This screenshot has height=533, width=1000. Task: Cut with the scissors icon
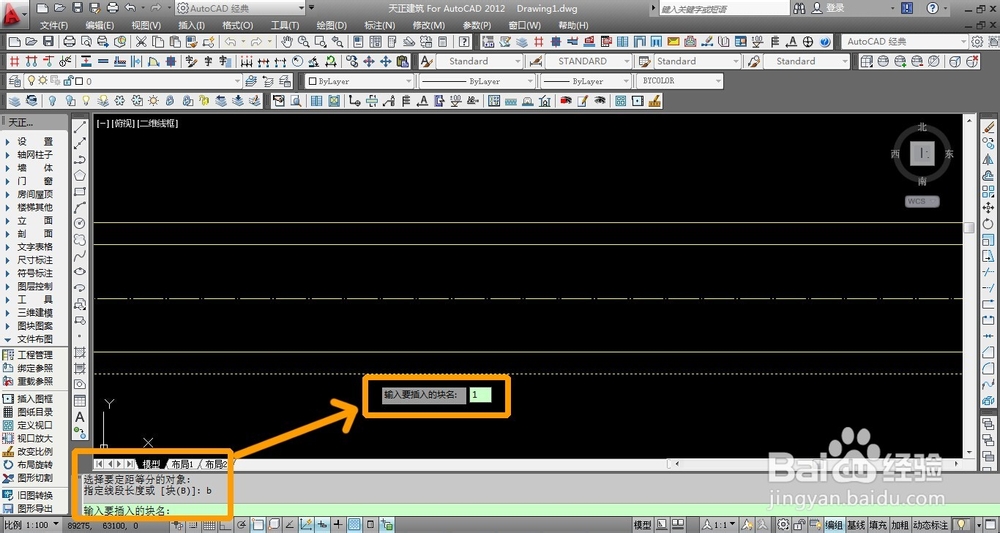tap(141, 41)
